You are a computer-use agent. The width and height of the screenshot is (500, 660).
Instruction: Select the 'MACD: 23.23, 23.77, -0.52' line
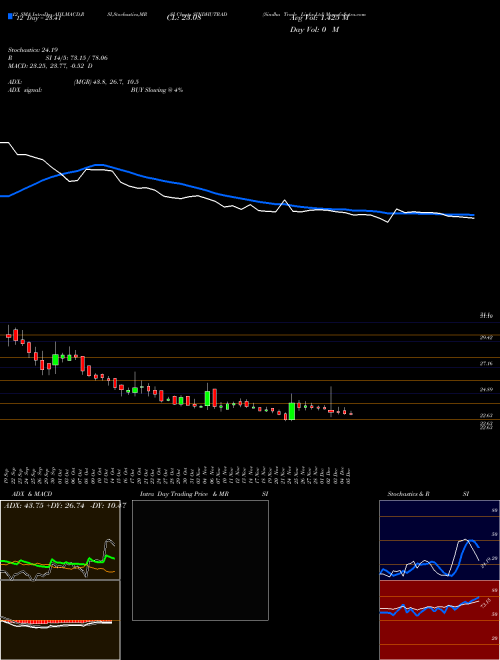tap(48, 66)
